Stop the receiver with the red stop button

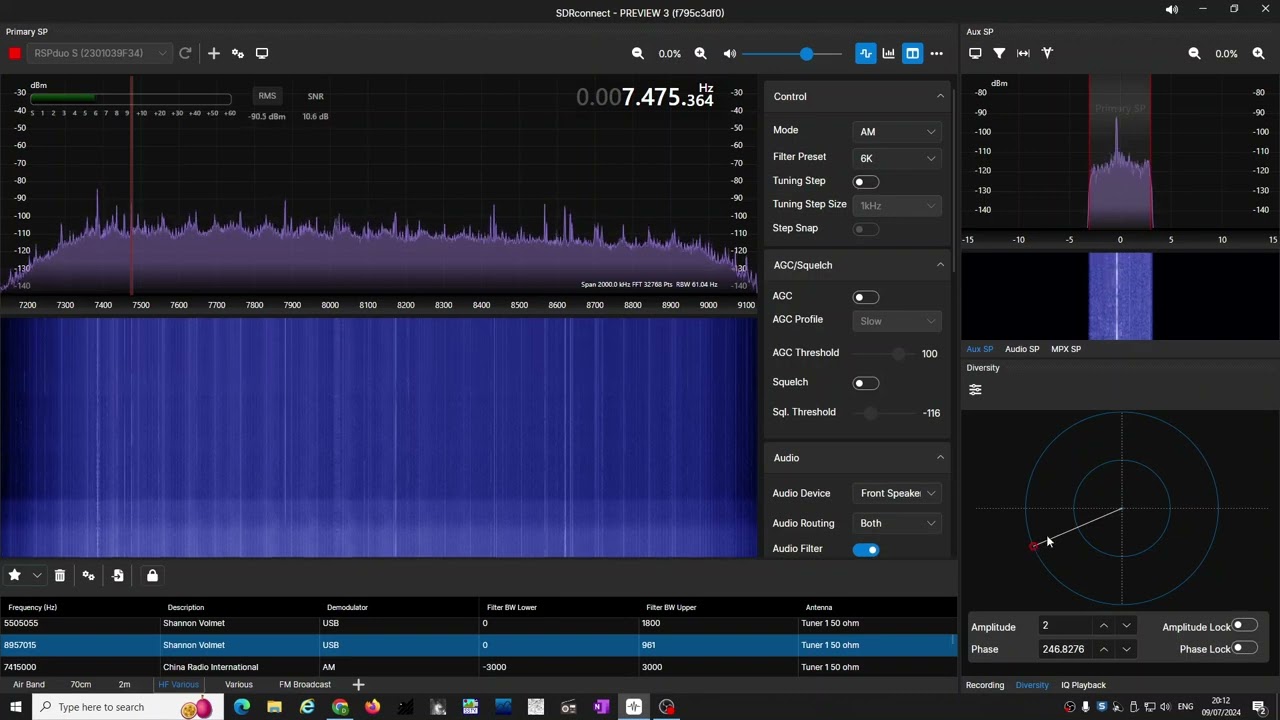15,53
